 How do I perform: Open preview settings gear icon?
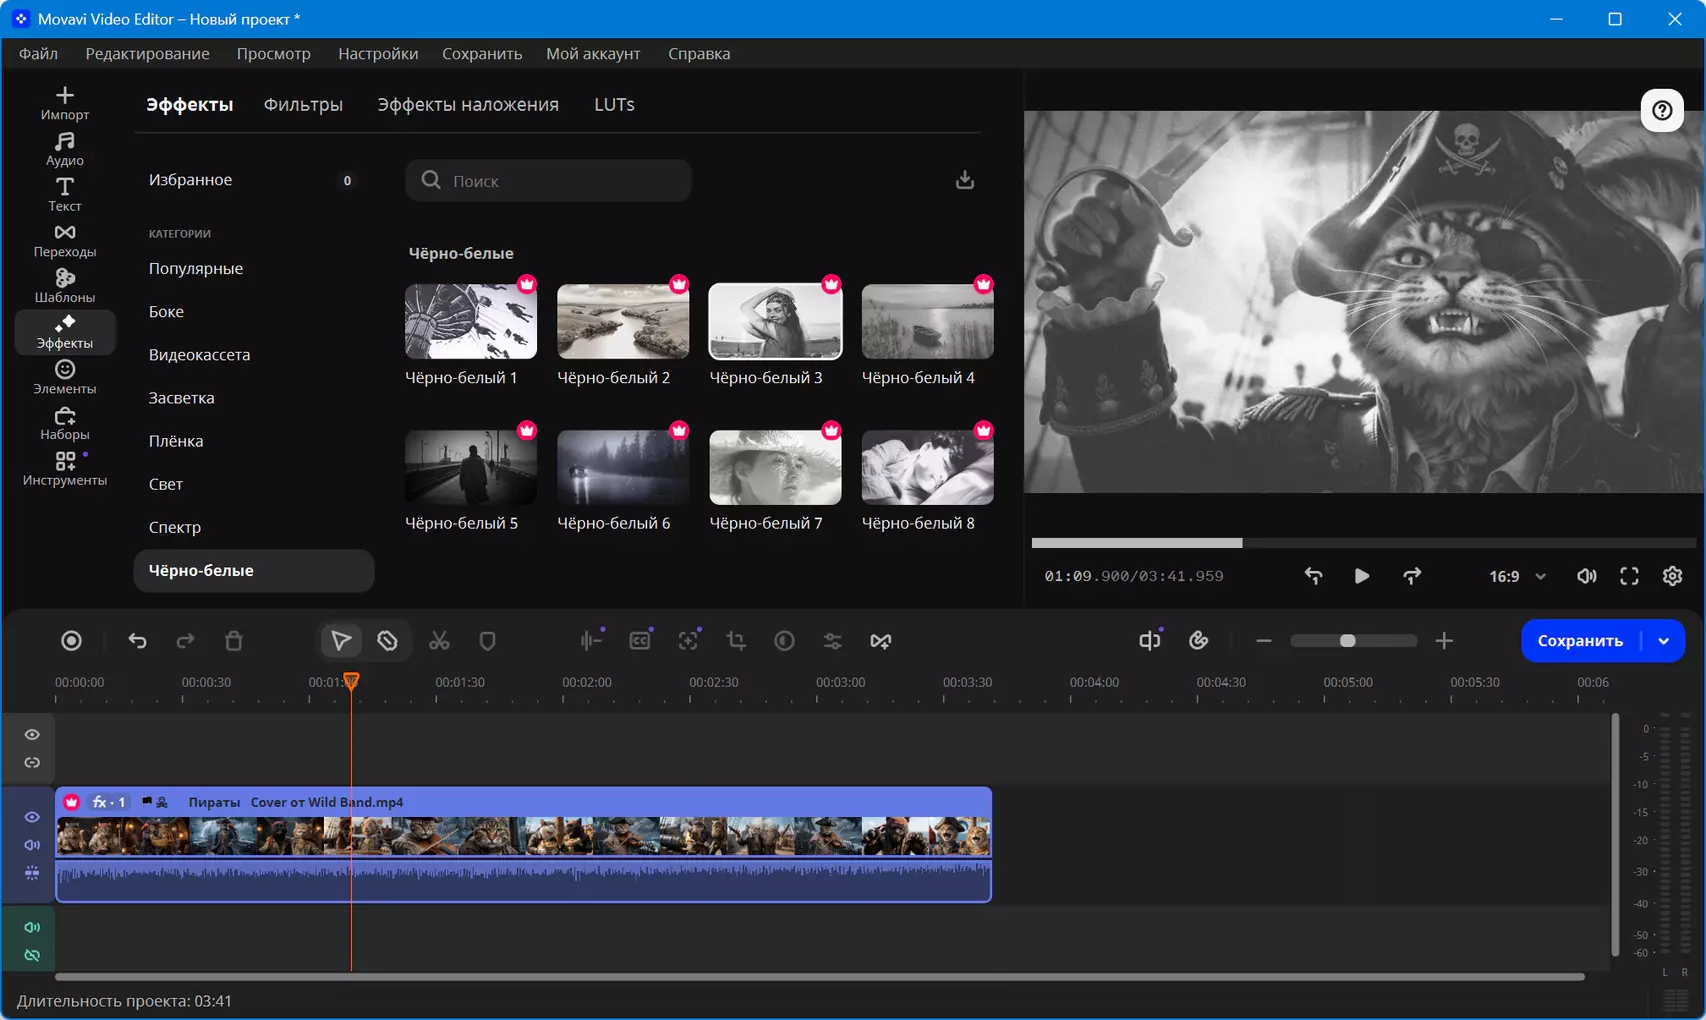tap(1672, 576)
